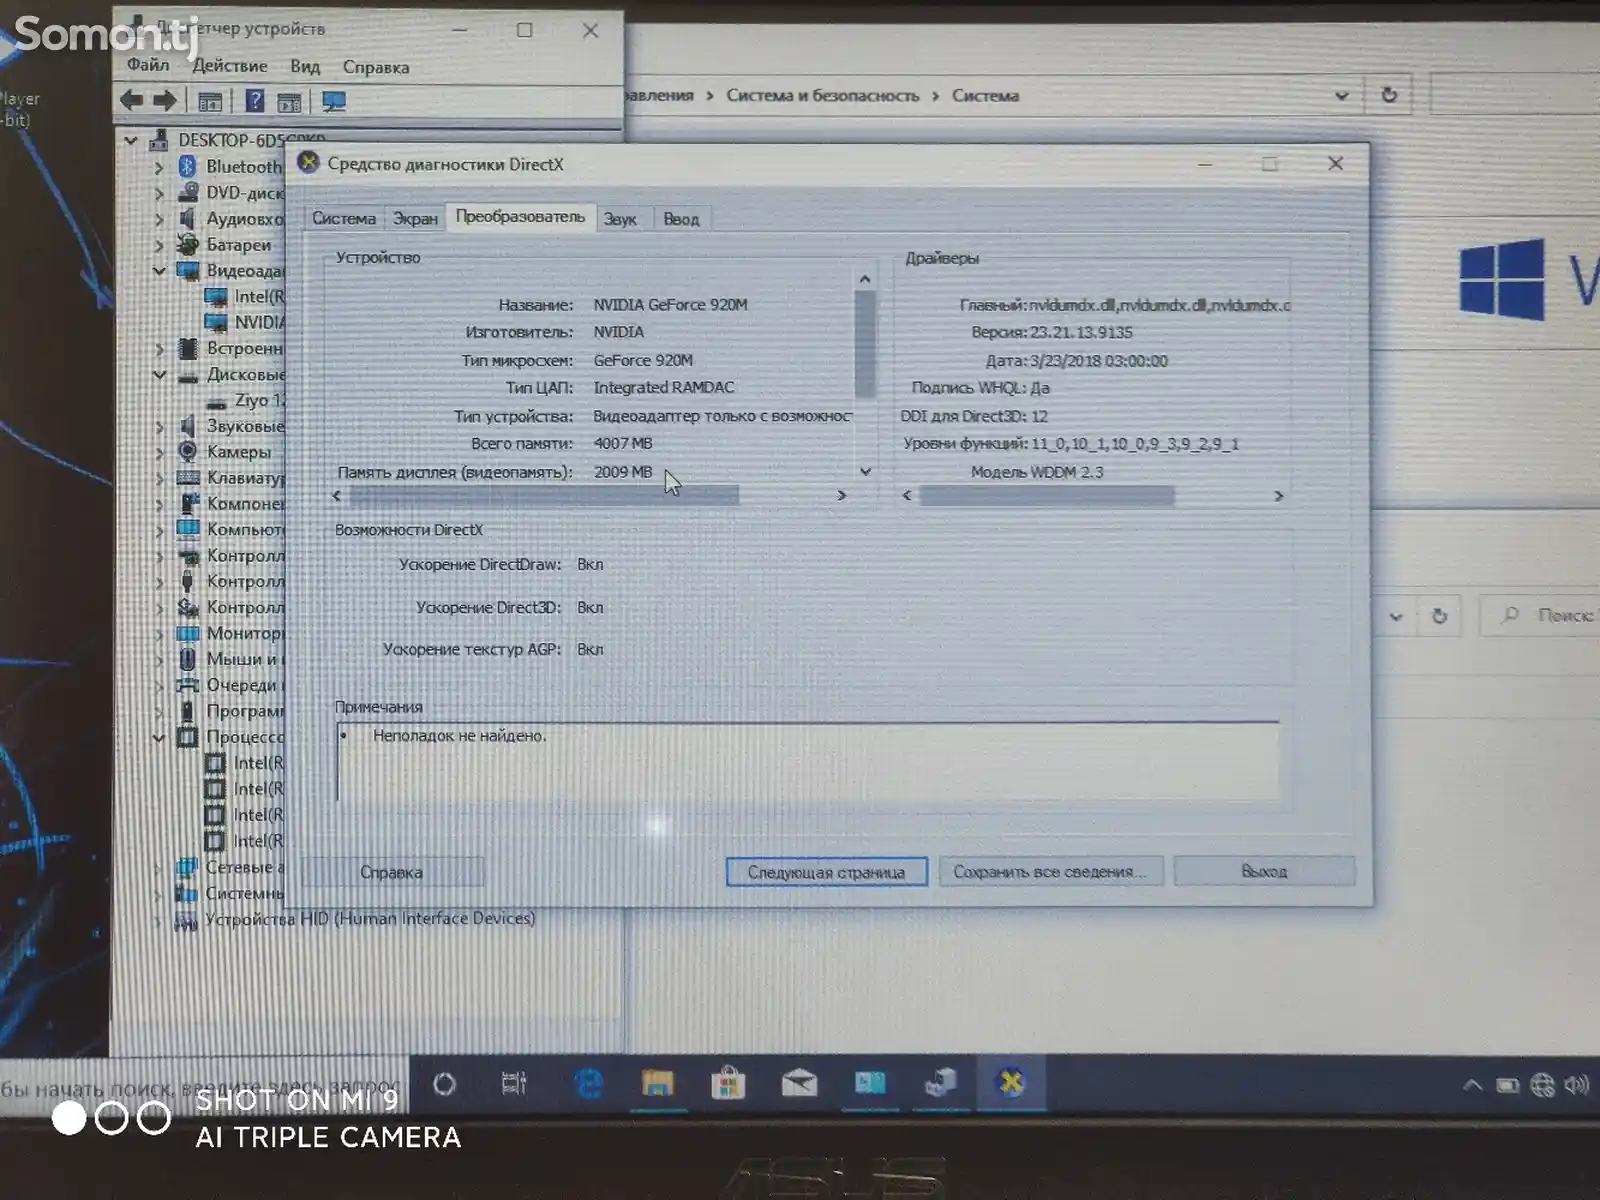
Task: Expand the Bluetooth node in Device Manager
Action: pos(159,167)
